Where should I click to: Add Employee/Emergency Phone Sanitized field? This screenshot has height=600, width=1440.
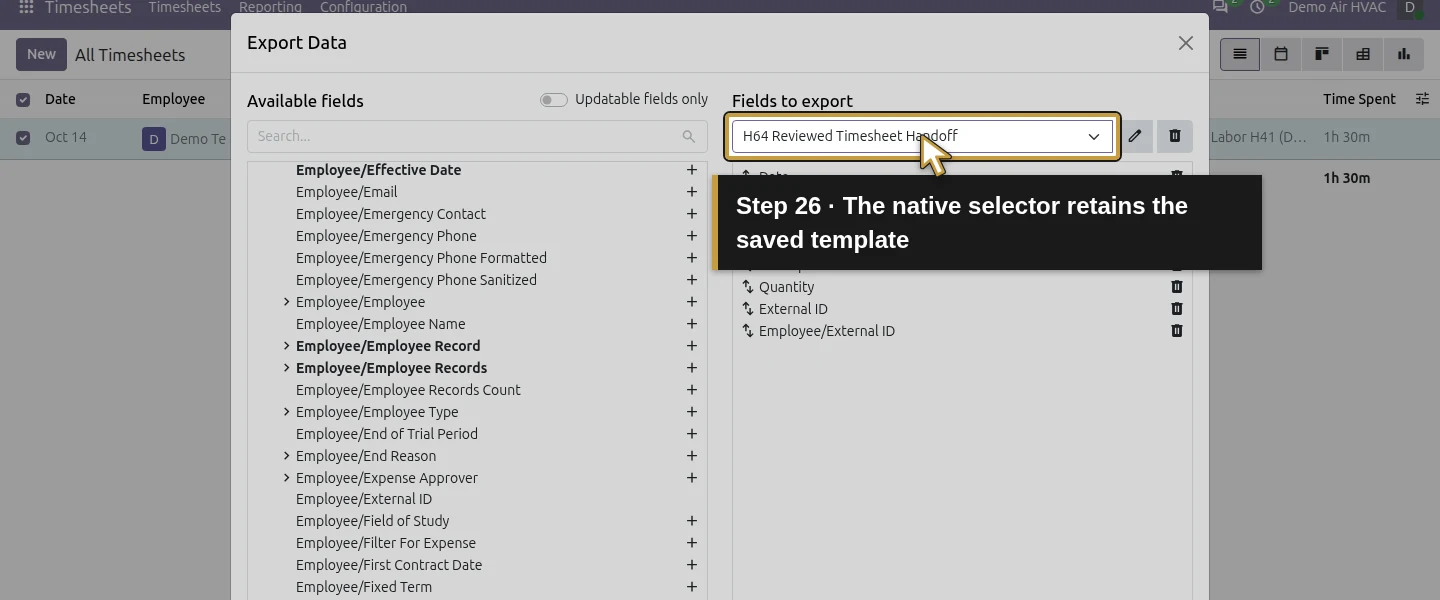tap(691, 280)
